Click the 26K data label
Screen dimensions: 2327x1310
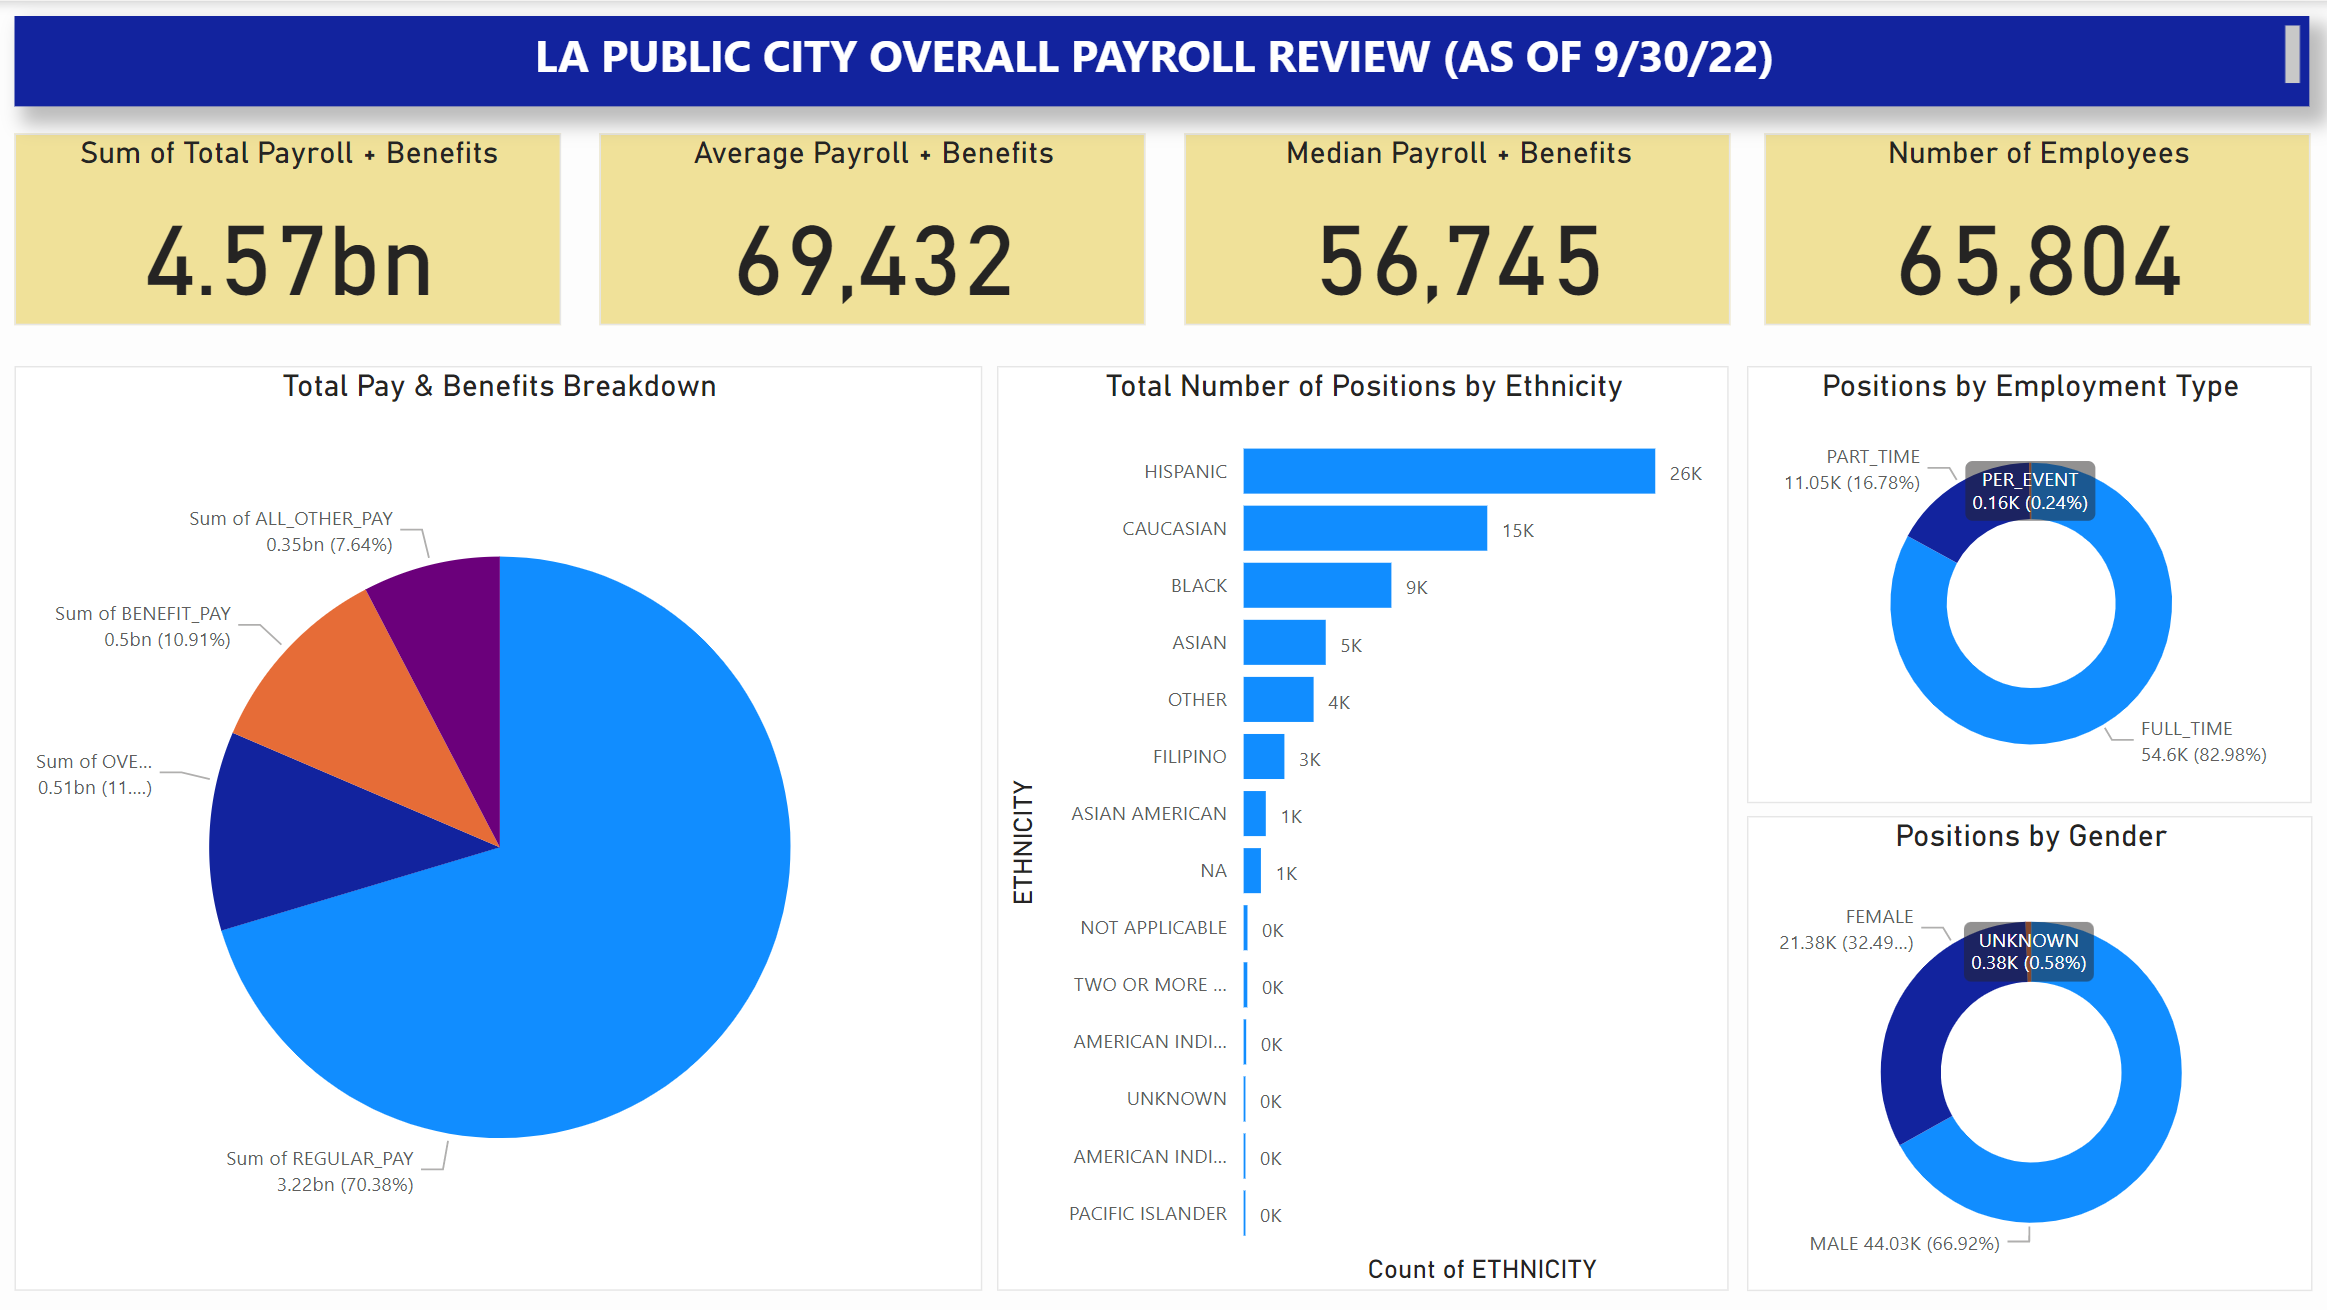(1685, 473)
